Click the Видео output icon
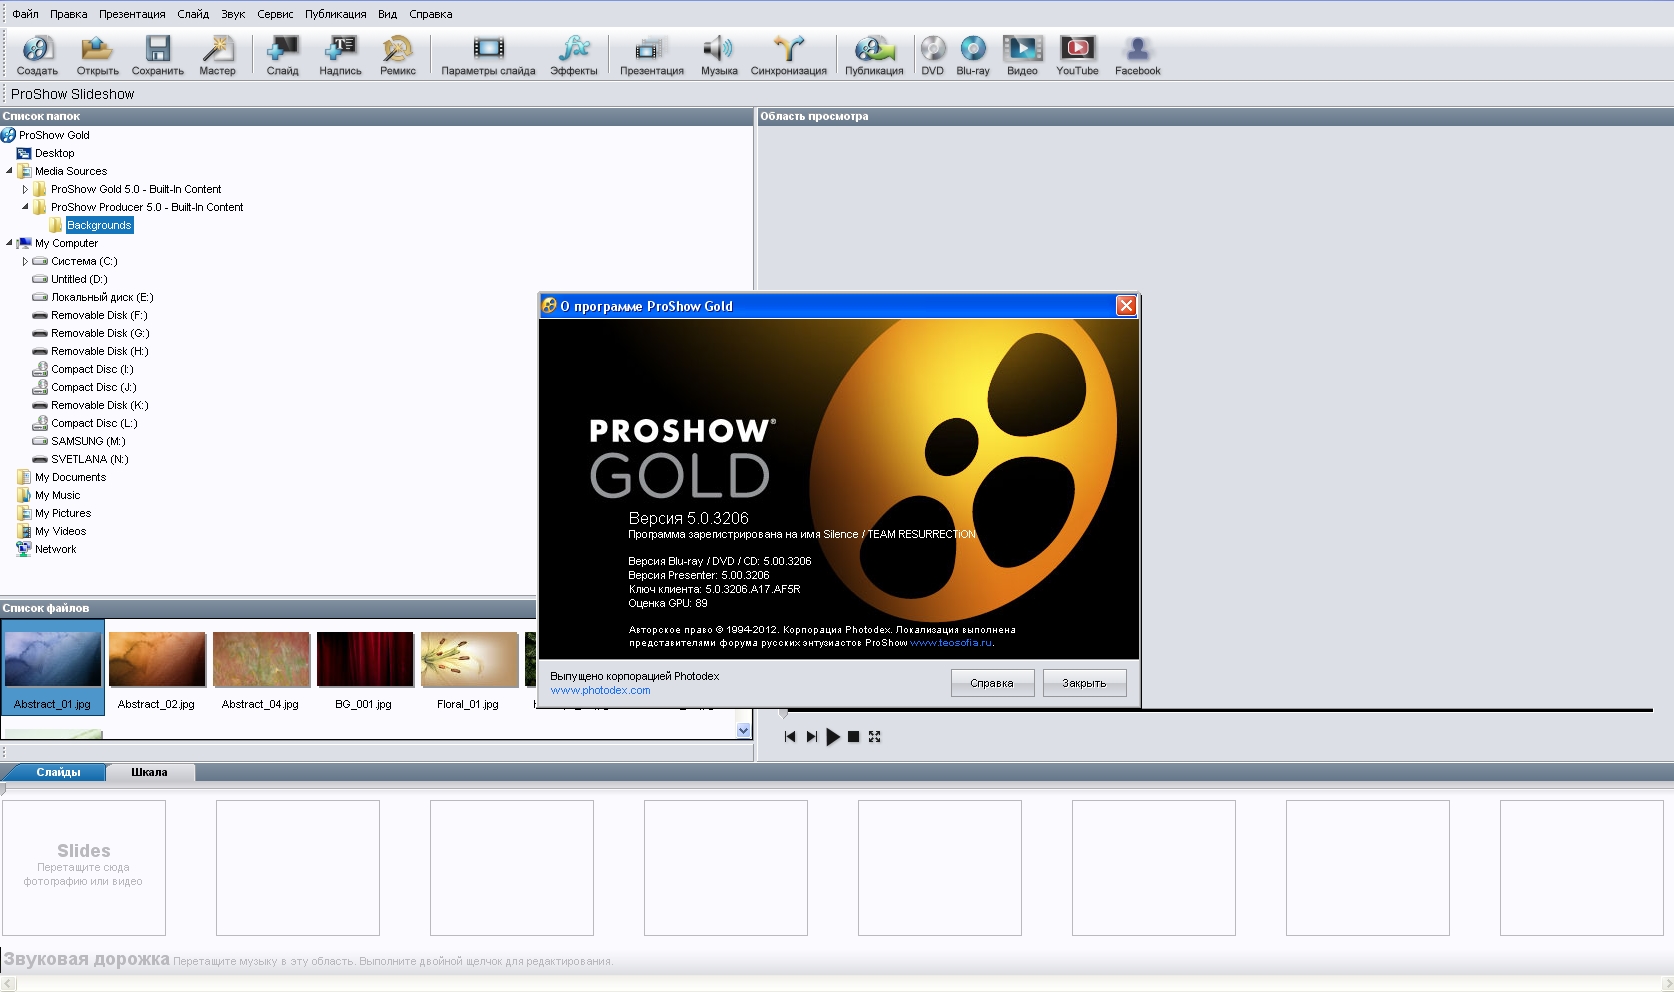 (x=1022, y=55)
